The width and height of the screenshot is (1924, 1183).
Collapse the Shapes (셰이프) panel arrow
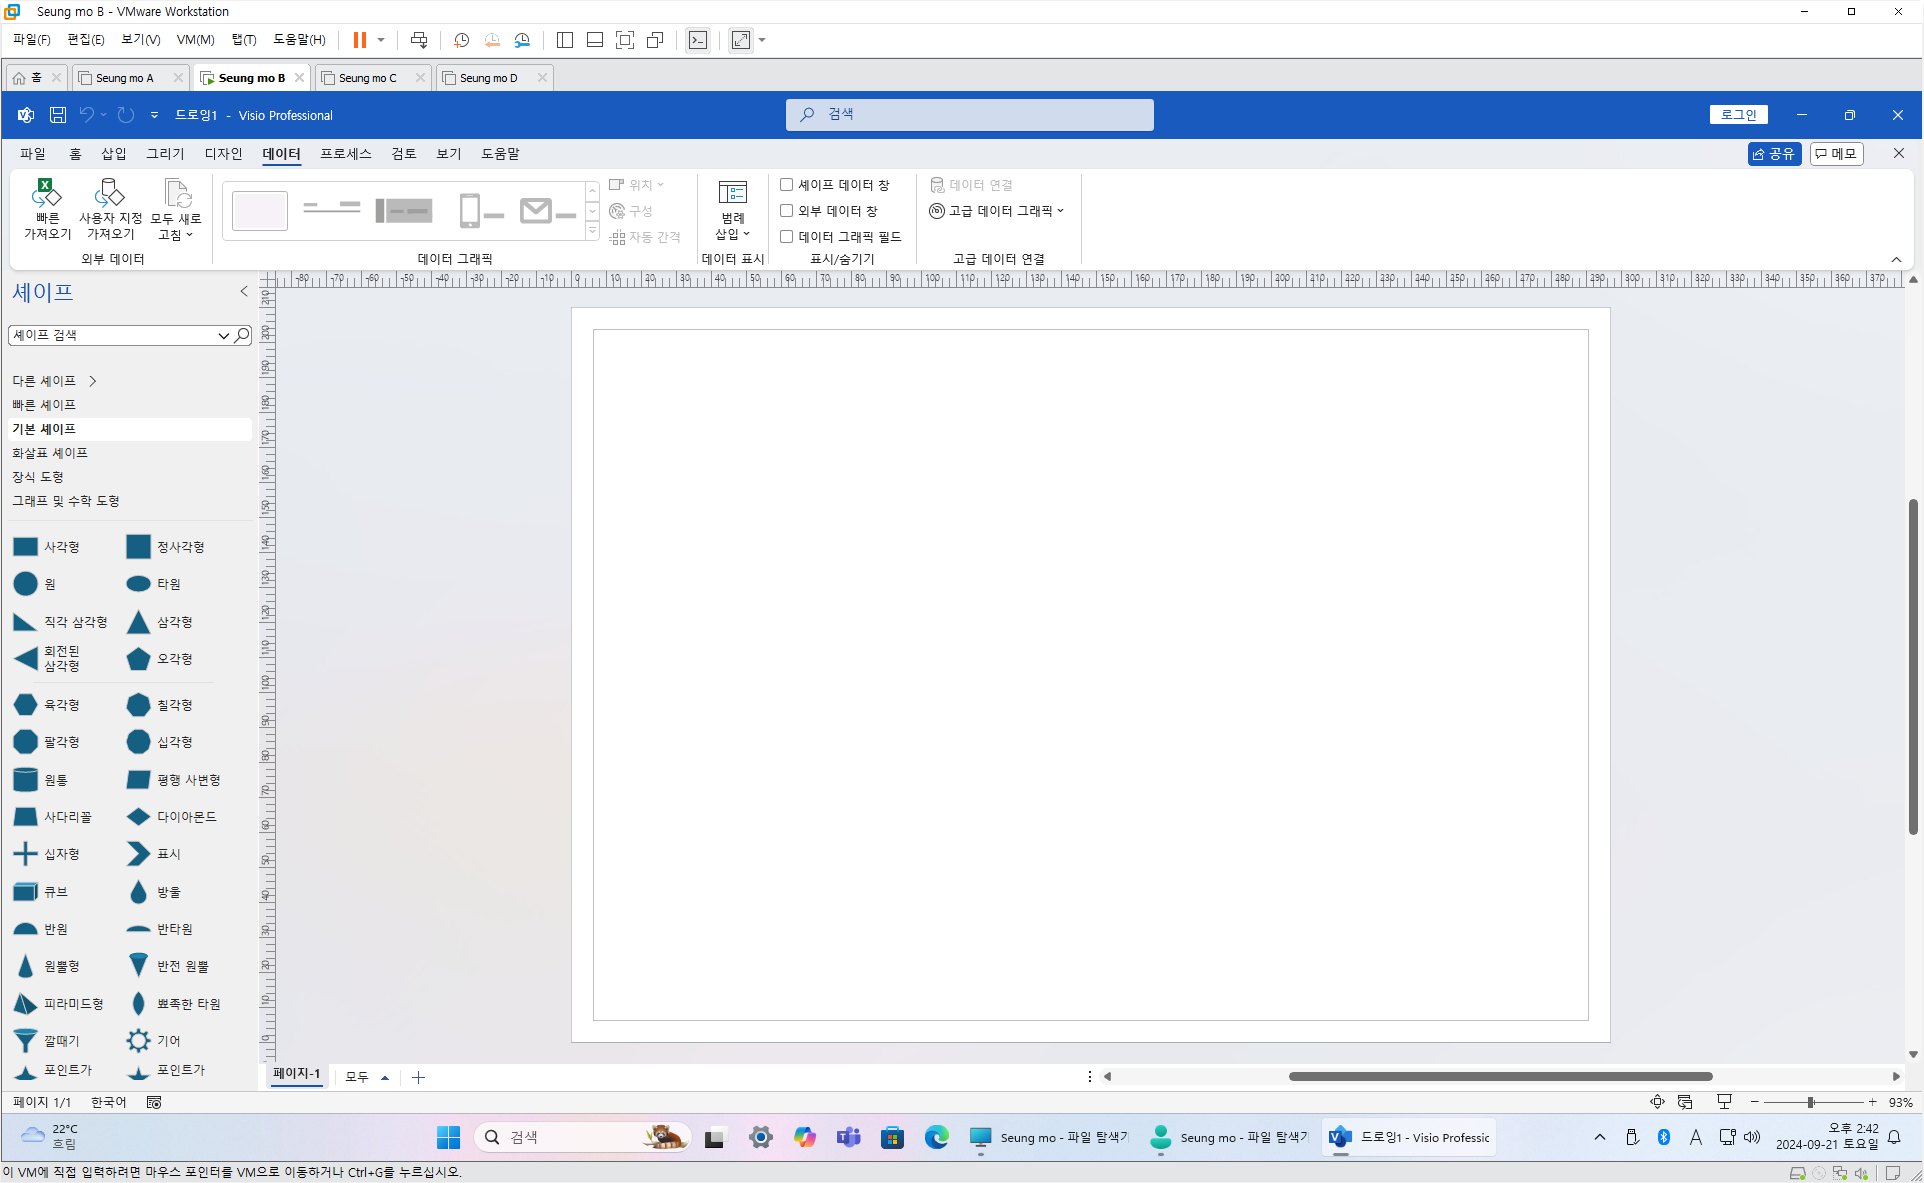point(244,292)
